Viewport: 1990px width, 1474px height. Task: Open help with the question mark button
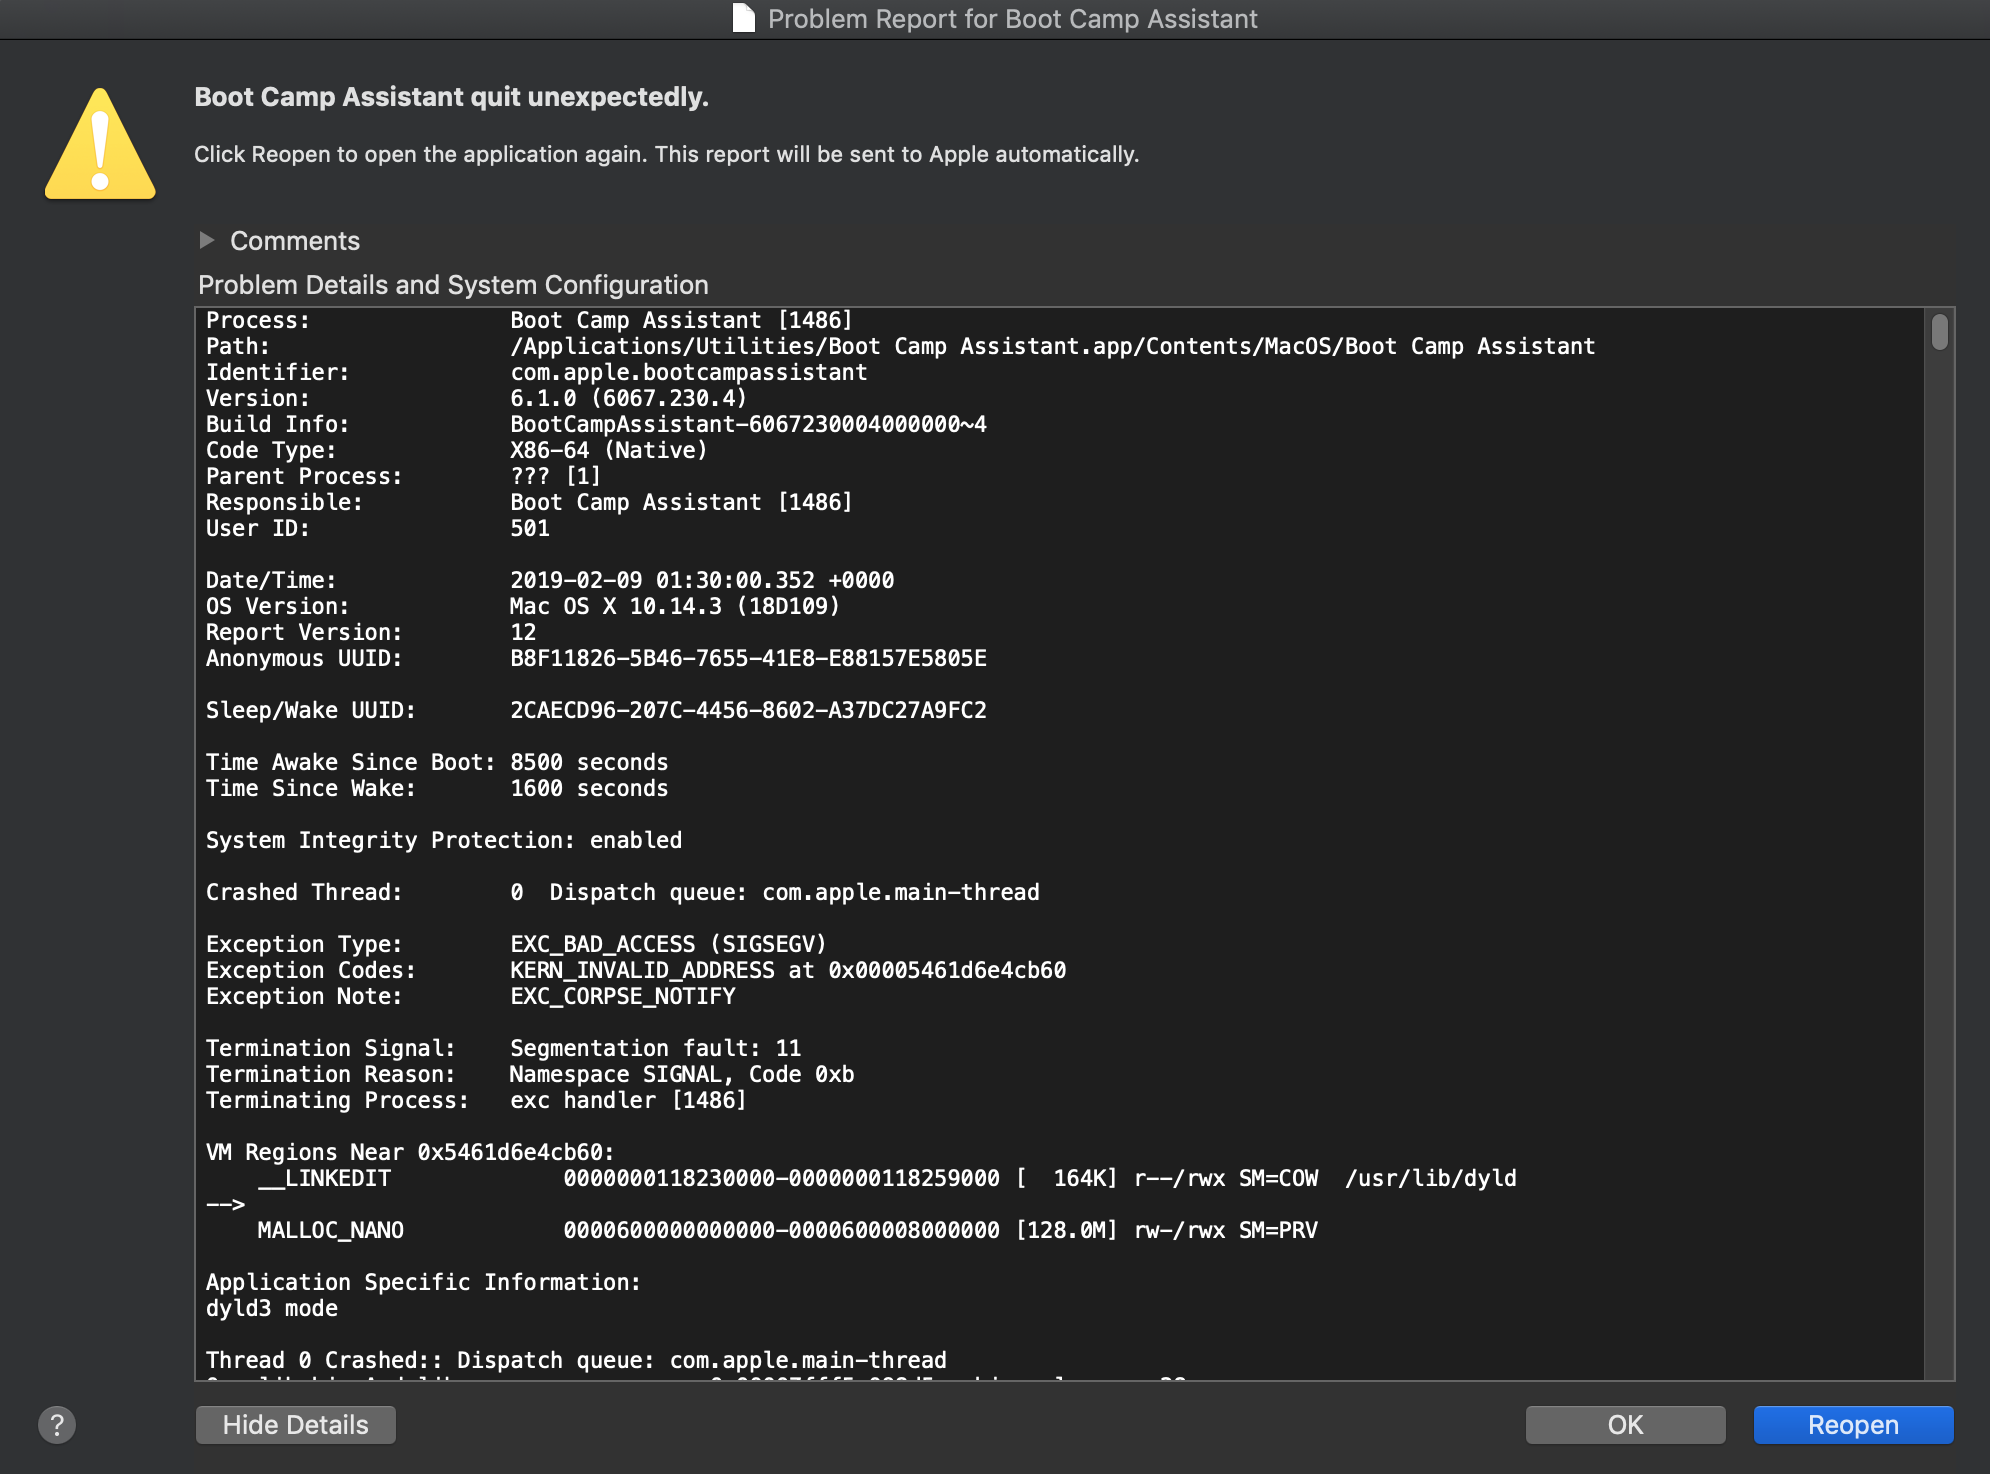[x=57, y=1424]
